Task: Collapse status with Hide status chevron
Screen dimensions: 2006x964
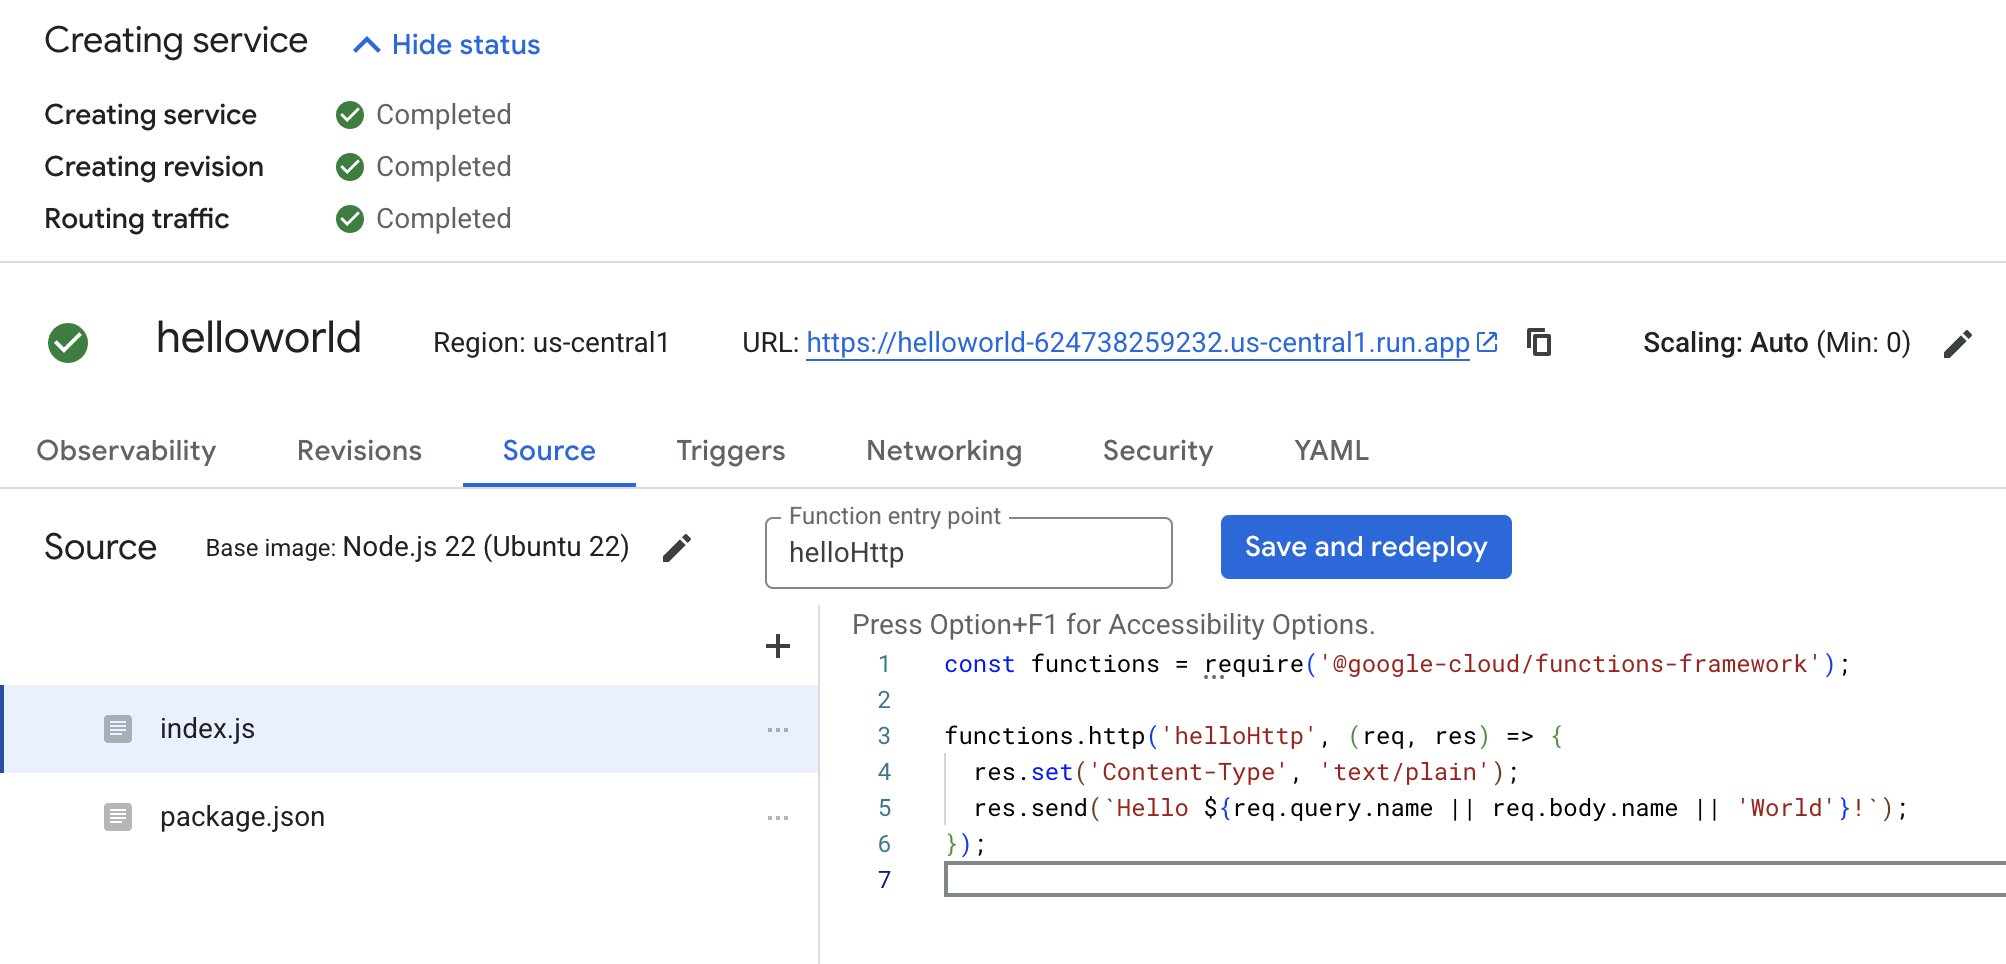Action: click(x=367, y=45)
